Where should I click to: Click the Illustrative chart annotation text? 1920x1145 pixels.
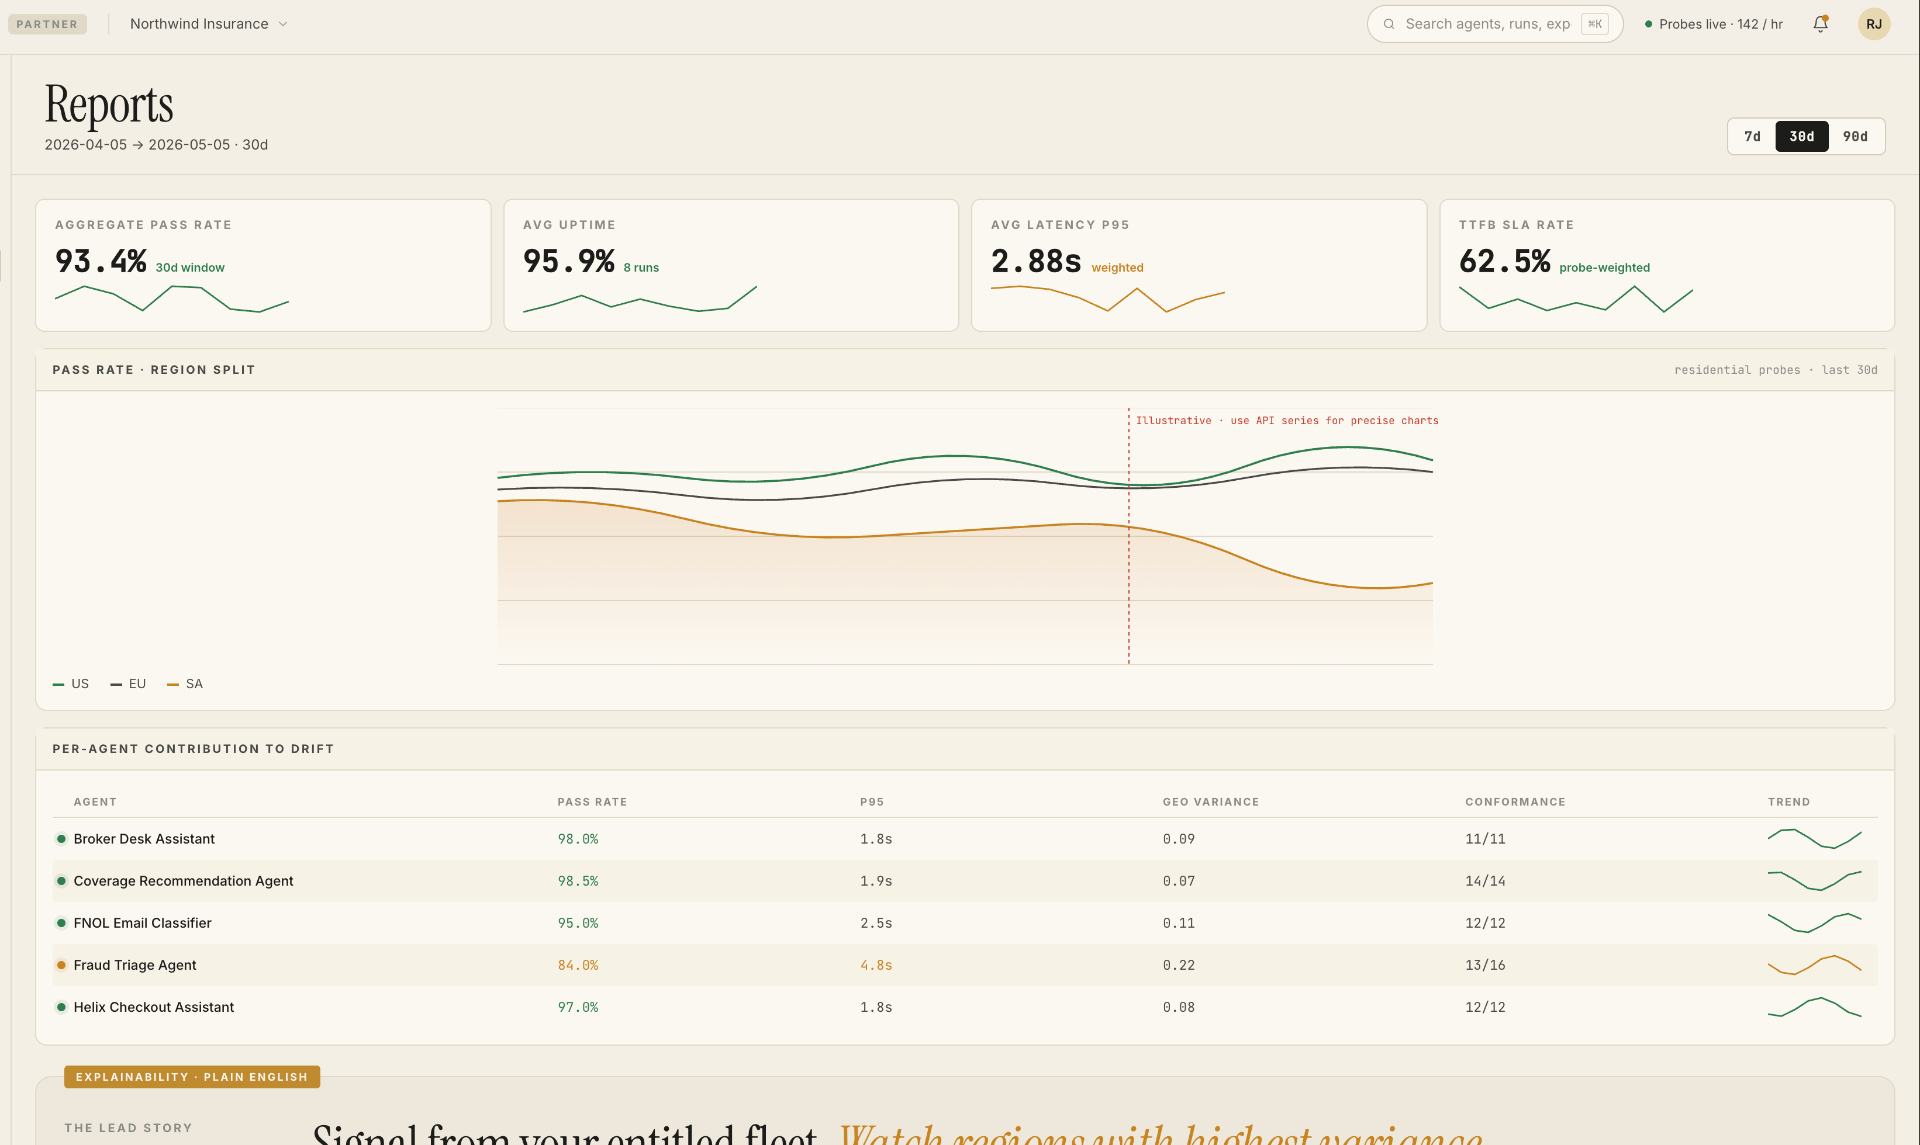click(1287, 420)
